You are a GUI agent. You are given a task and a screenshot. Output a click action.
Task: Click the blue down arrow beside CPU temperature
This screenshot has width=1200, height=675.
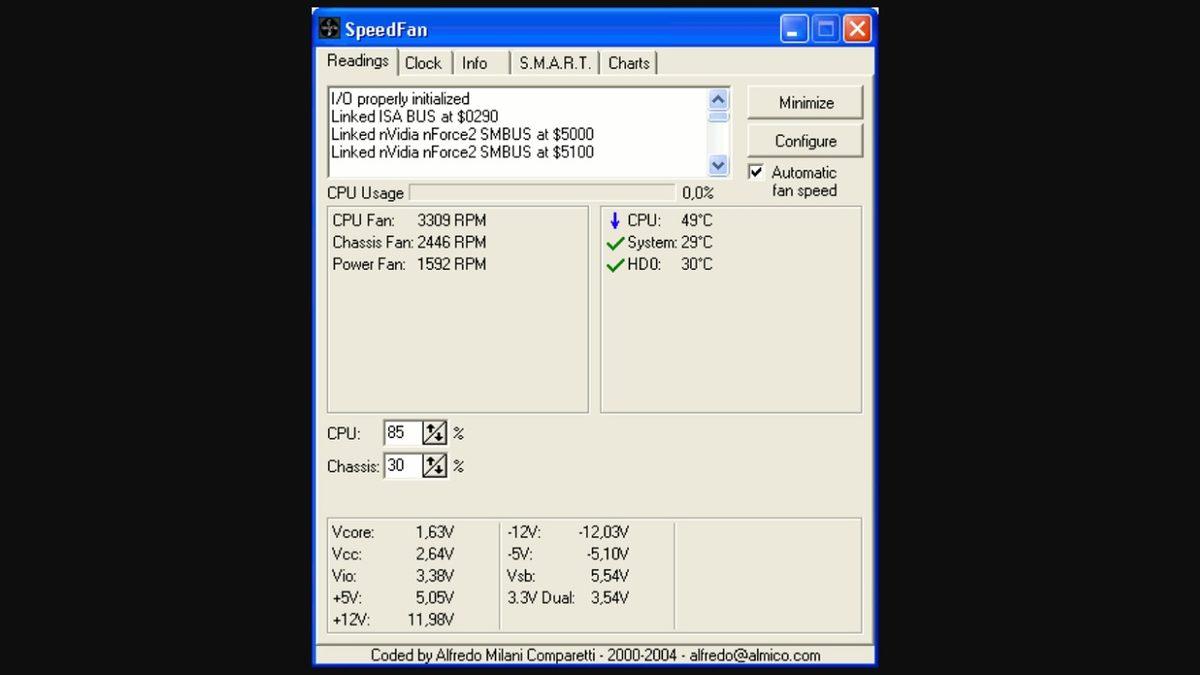[x=615, y=220]
